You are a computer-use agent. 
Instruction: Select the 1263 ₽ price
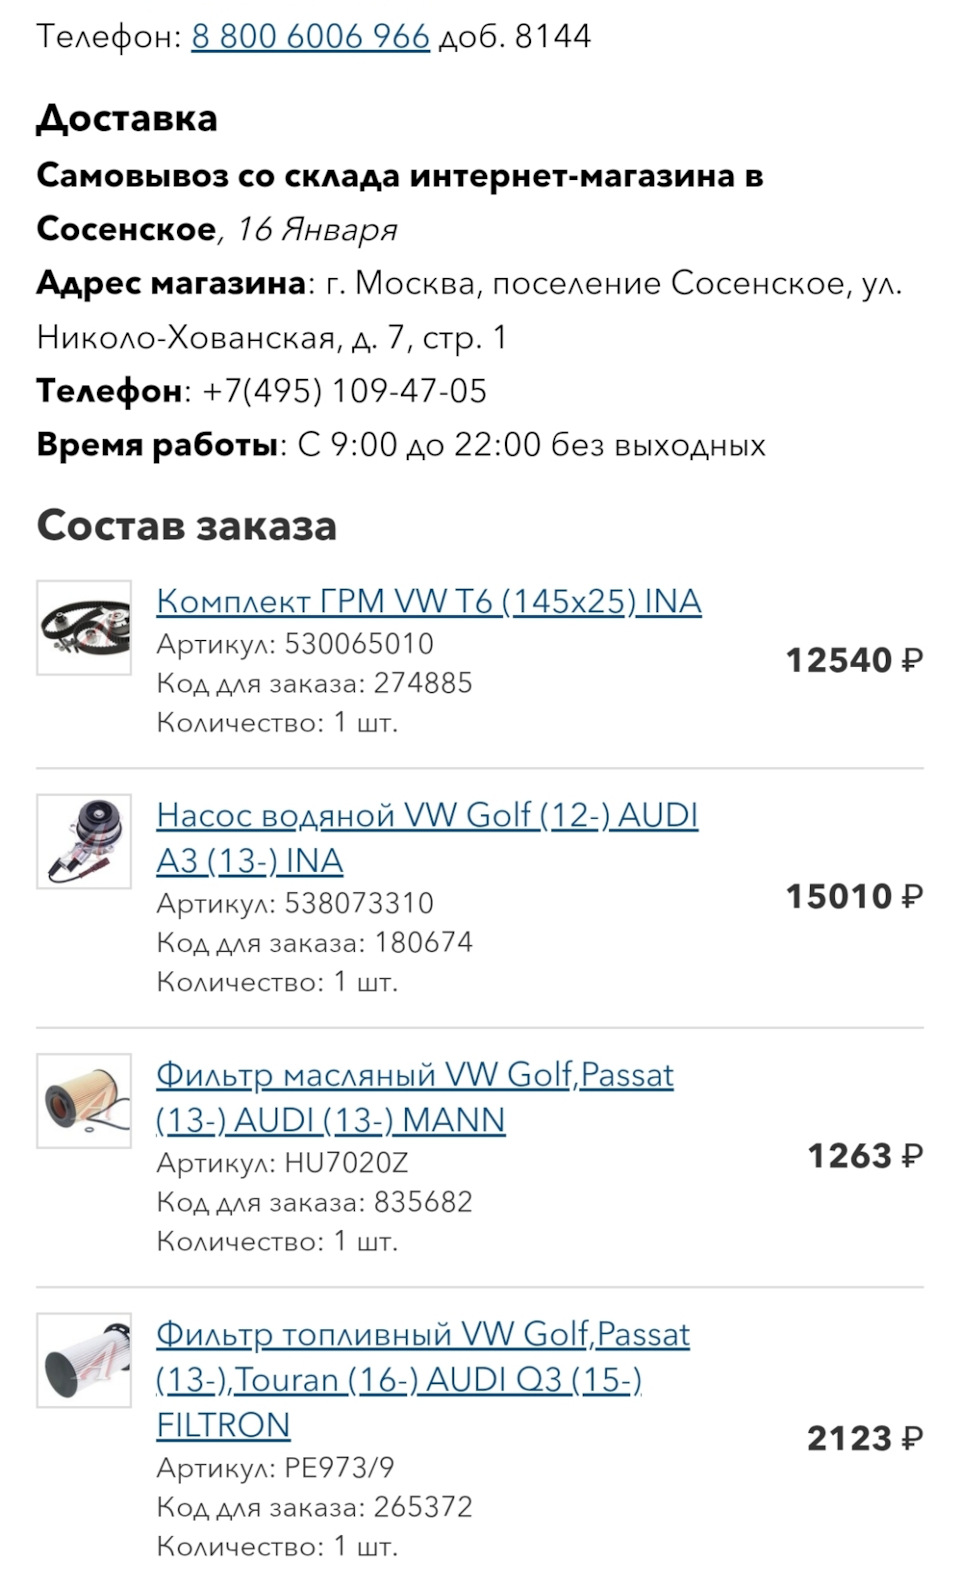coord(865,1156)
